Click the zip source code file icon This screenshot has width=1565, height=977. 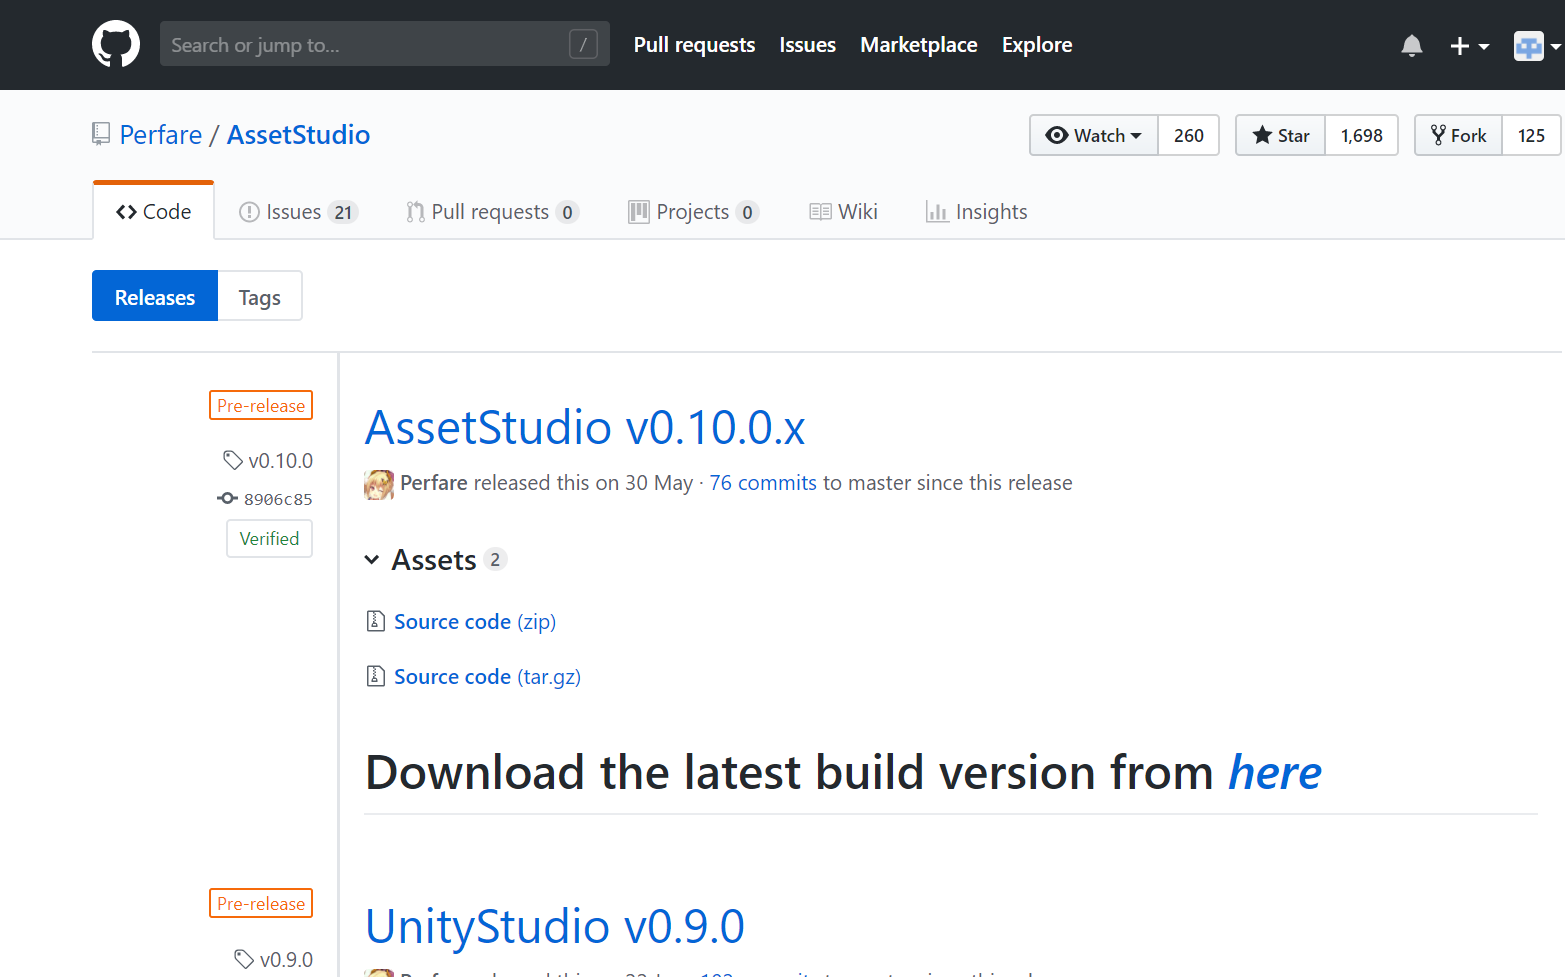[376, 621]
